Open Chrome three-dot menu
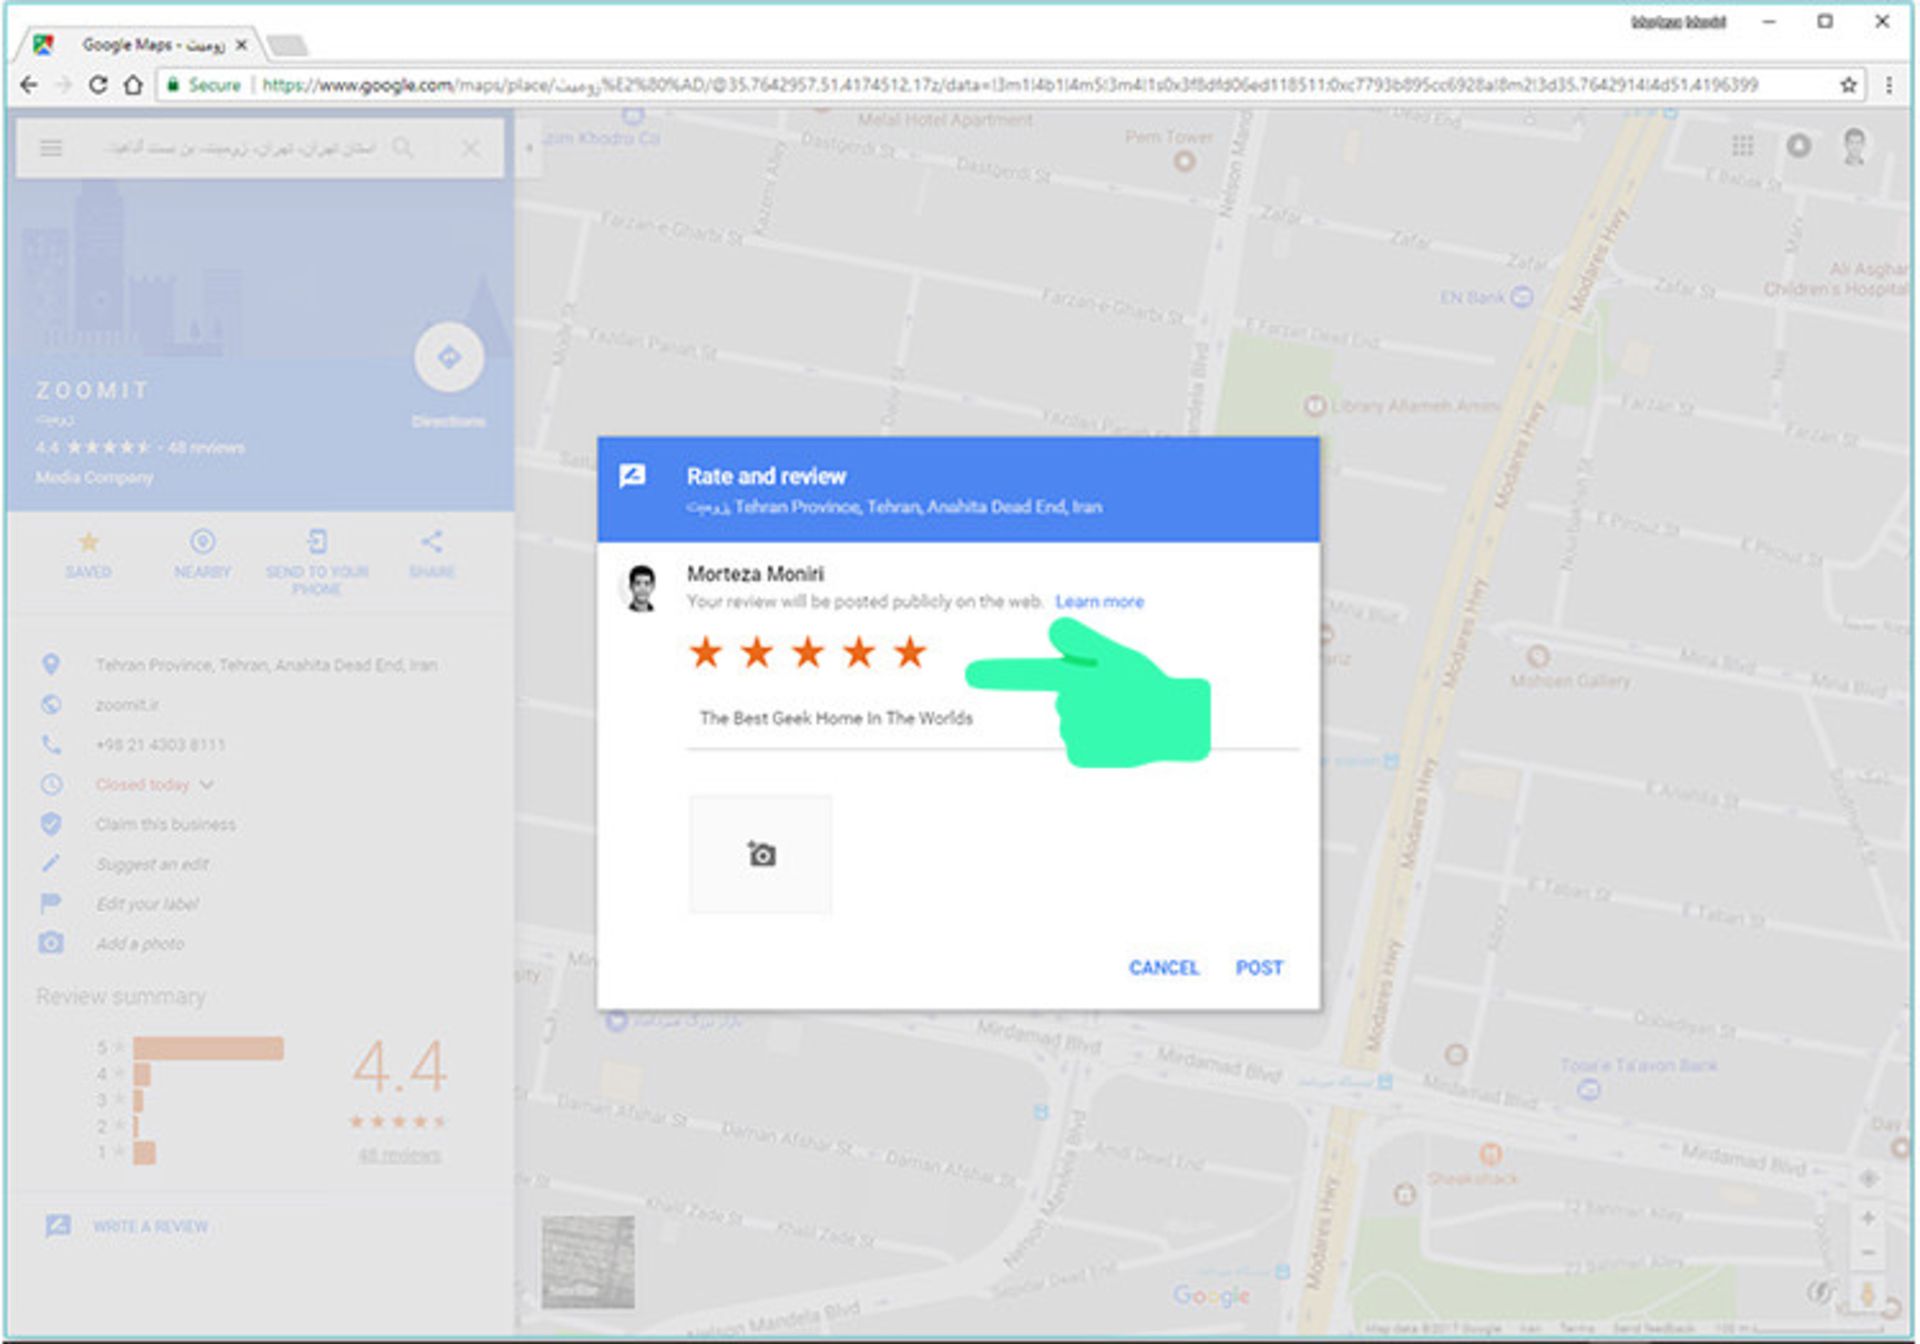Image resolution: width=1920 pixels, height=1344 pixels. (x=1888, y=85)
